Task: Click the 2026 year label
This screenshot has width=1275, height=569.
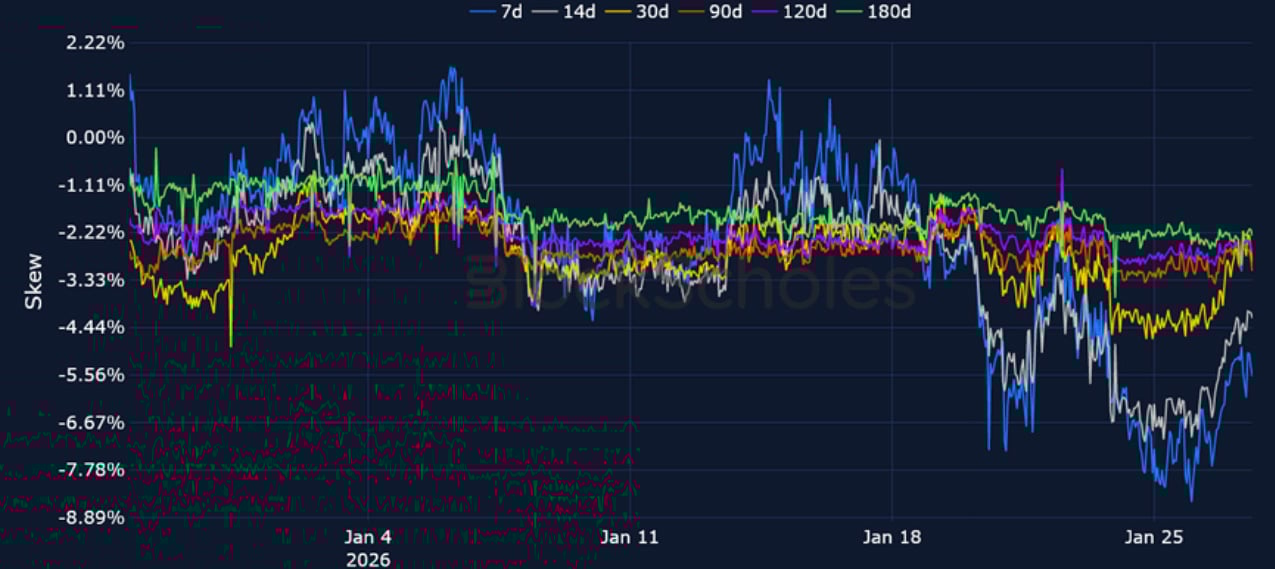Action: (368, 559)
